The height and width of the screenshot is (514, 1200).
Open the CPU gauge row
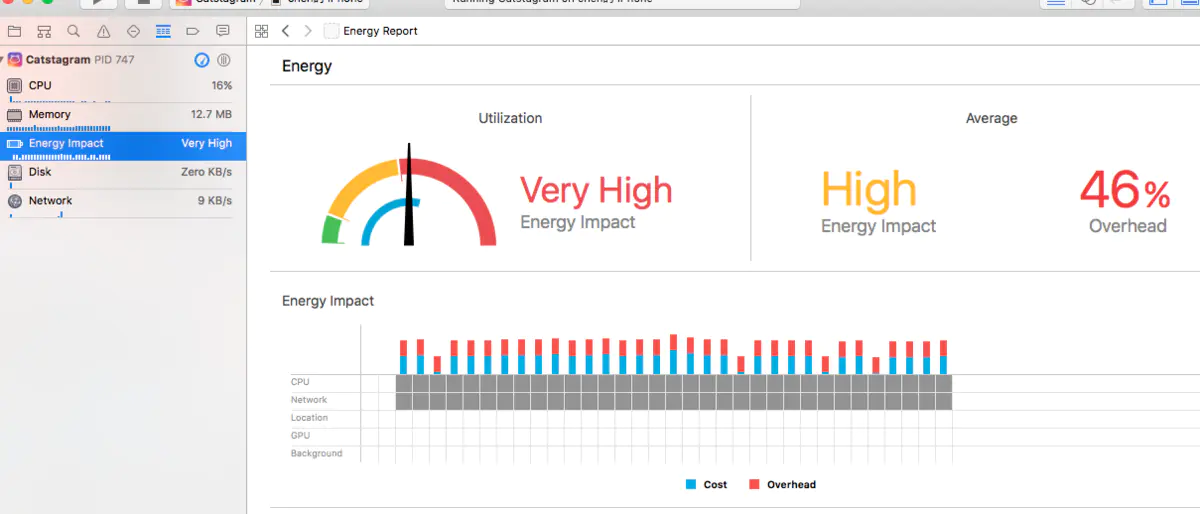[123, 88]
